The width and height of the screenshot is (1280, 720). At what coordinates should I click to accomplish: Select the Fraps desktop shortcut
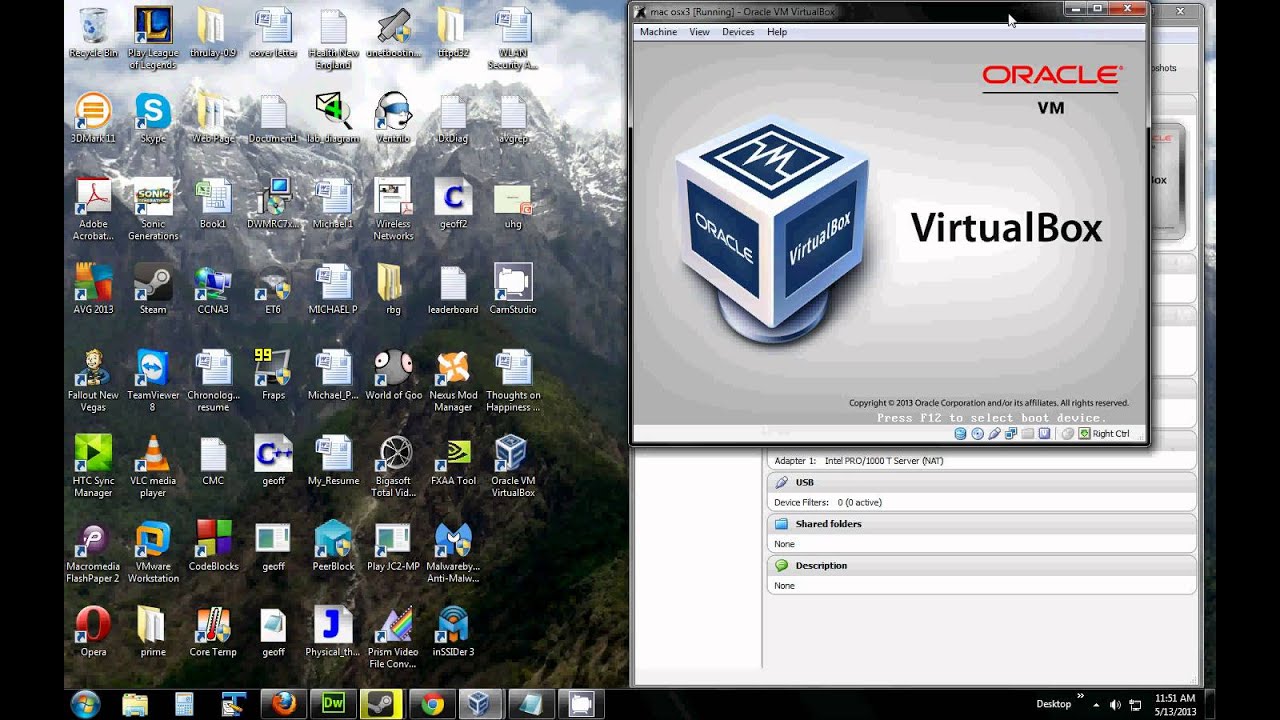point(273,374)
